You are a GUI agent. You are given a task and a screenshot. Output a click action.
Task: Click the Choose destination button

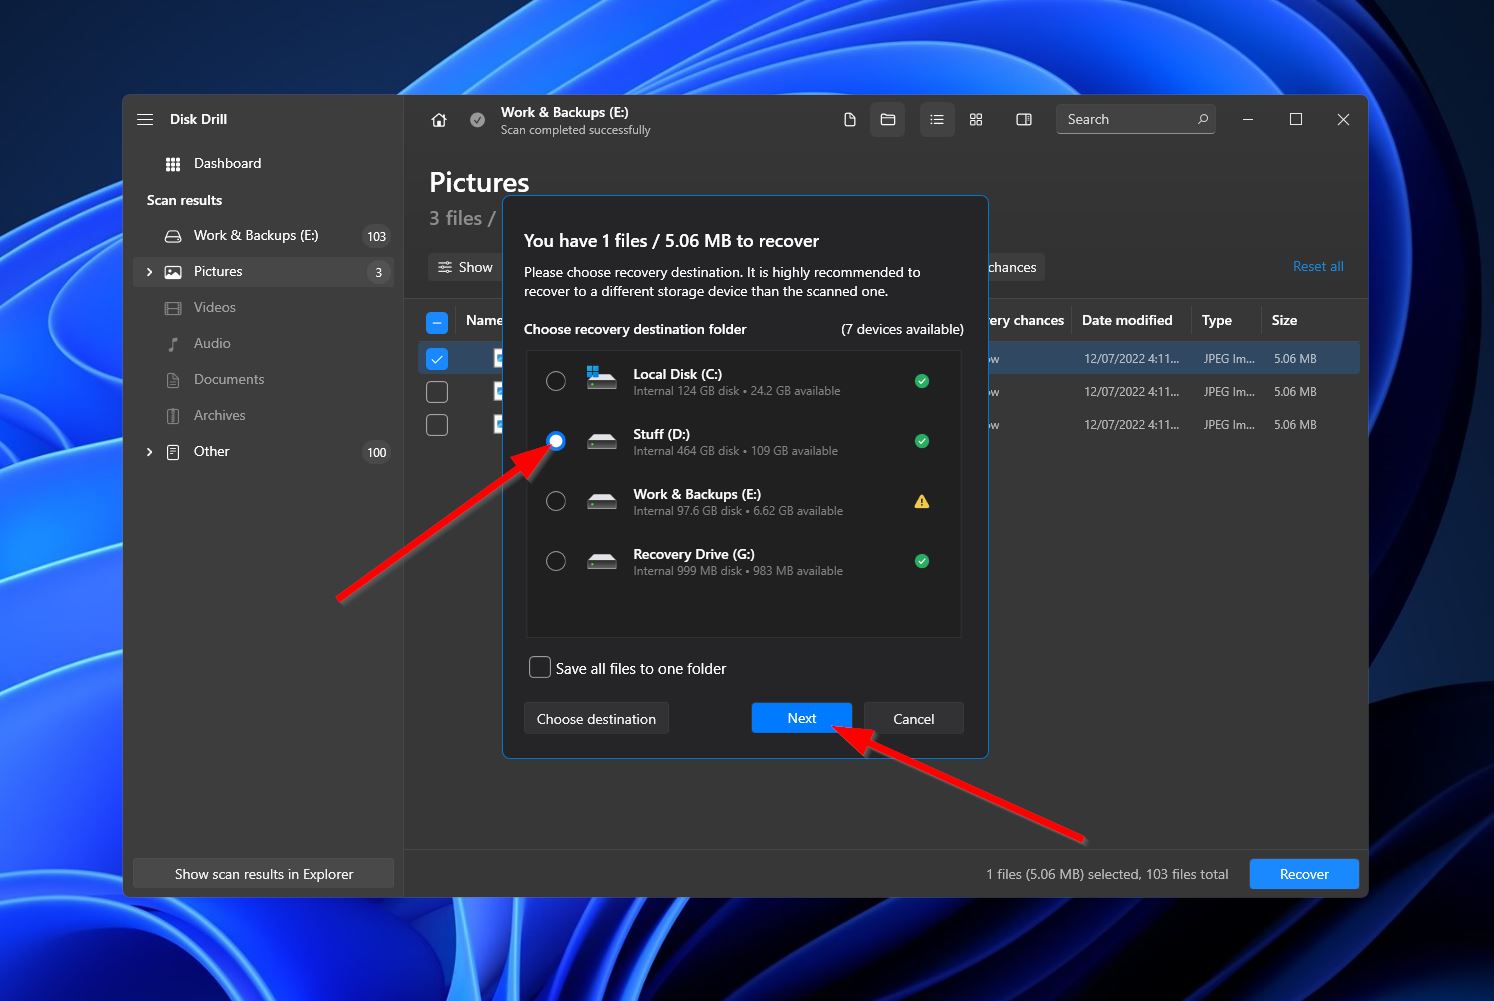coord(596,718)
